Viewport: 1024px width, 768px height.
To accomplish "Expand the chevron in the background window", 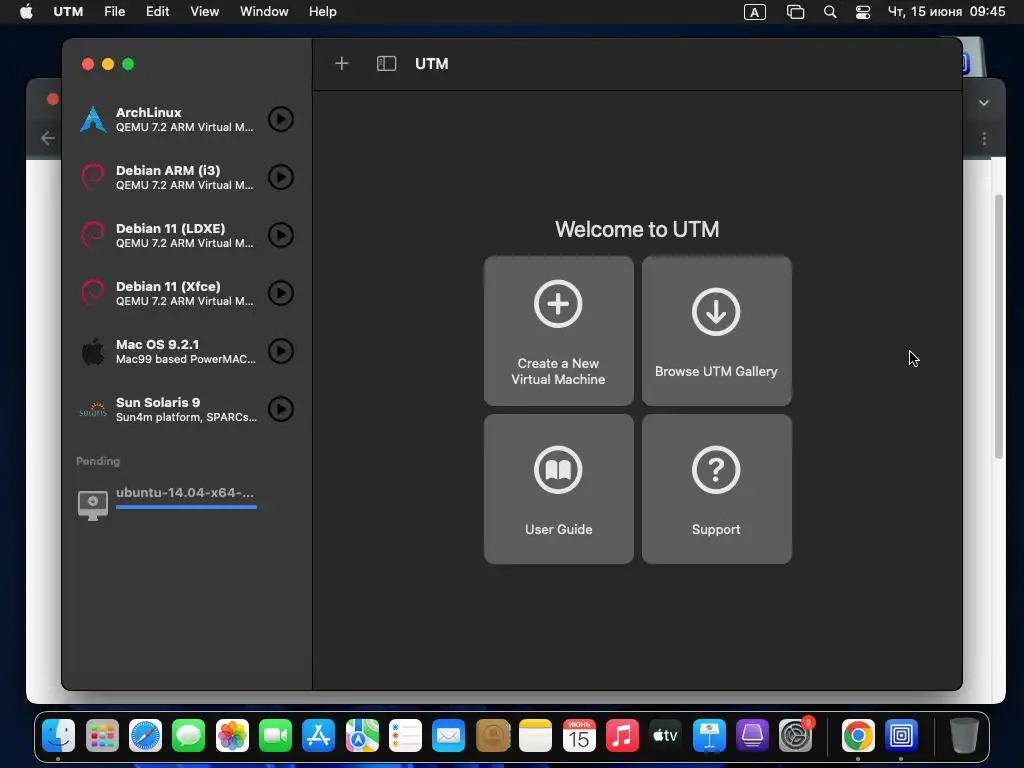I will pyautogui.click(x=984, y=103).
